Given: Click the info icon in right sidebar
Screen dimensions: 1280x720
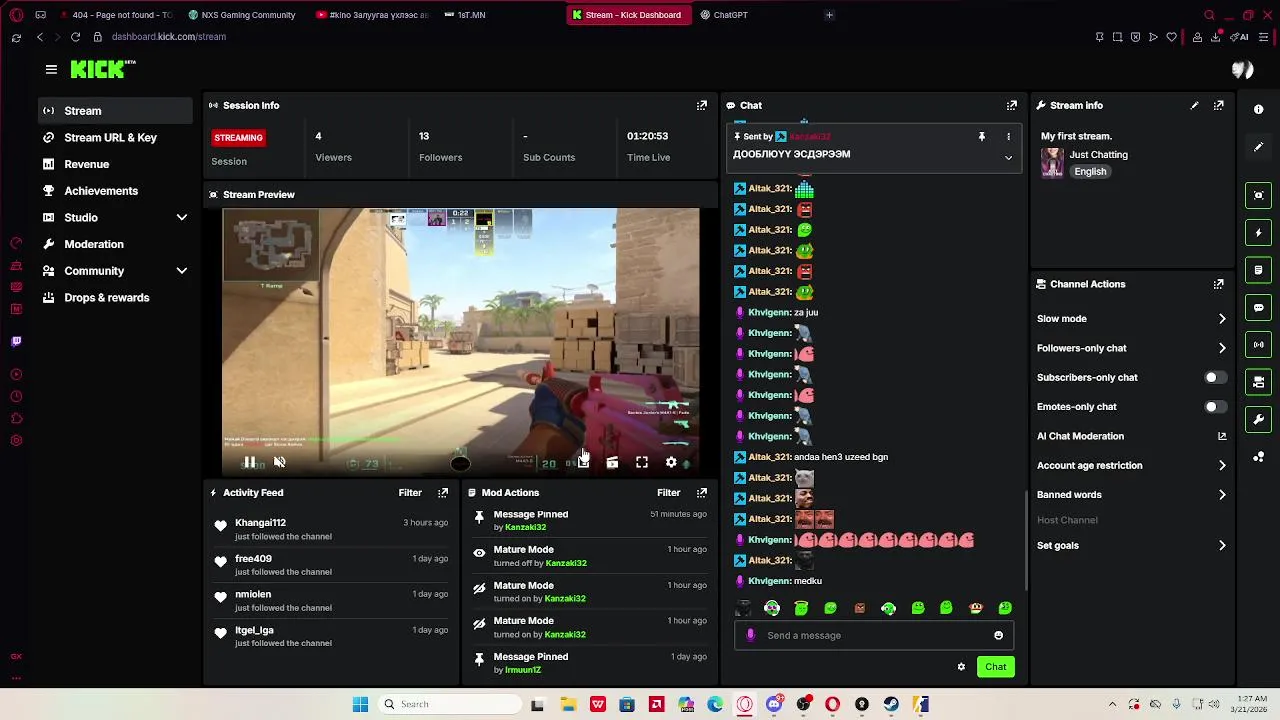Looking at the screenshot, I should [x=1258, y=109].
